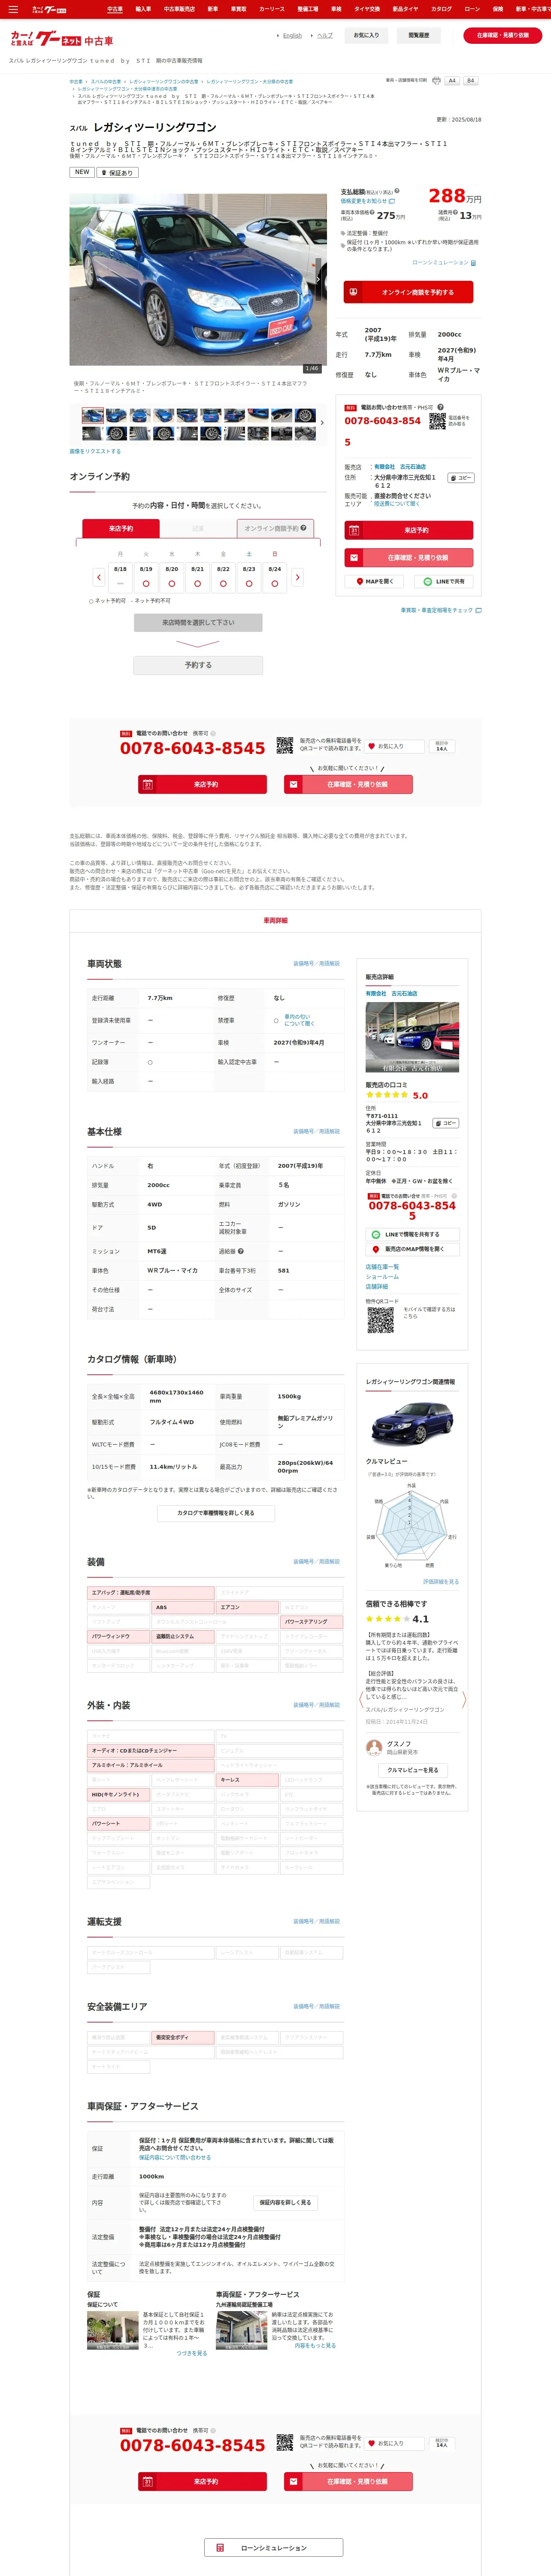The width and height of the screenshot is (551, 2576).
Task: Switch language to English
Action: [292, 36]
